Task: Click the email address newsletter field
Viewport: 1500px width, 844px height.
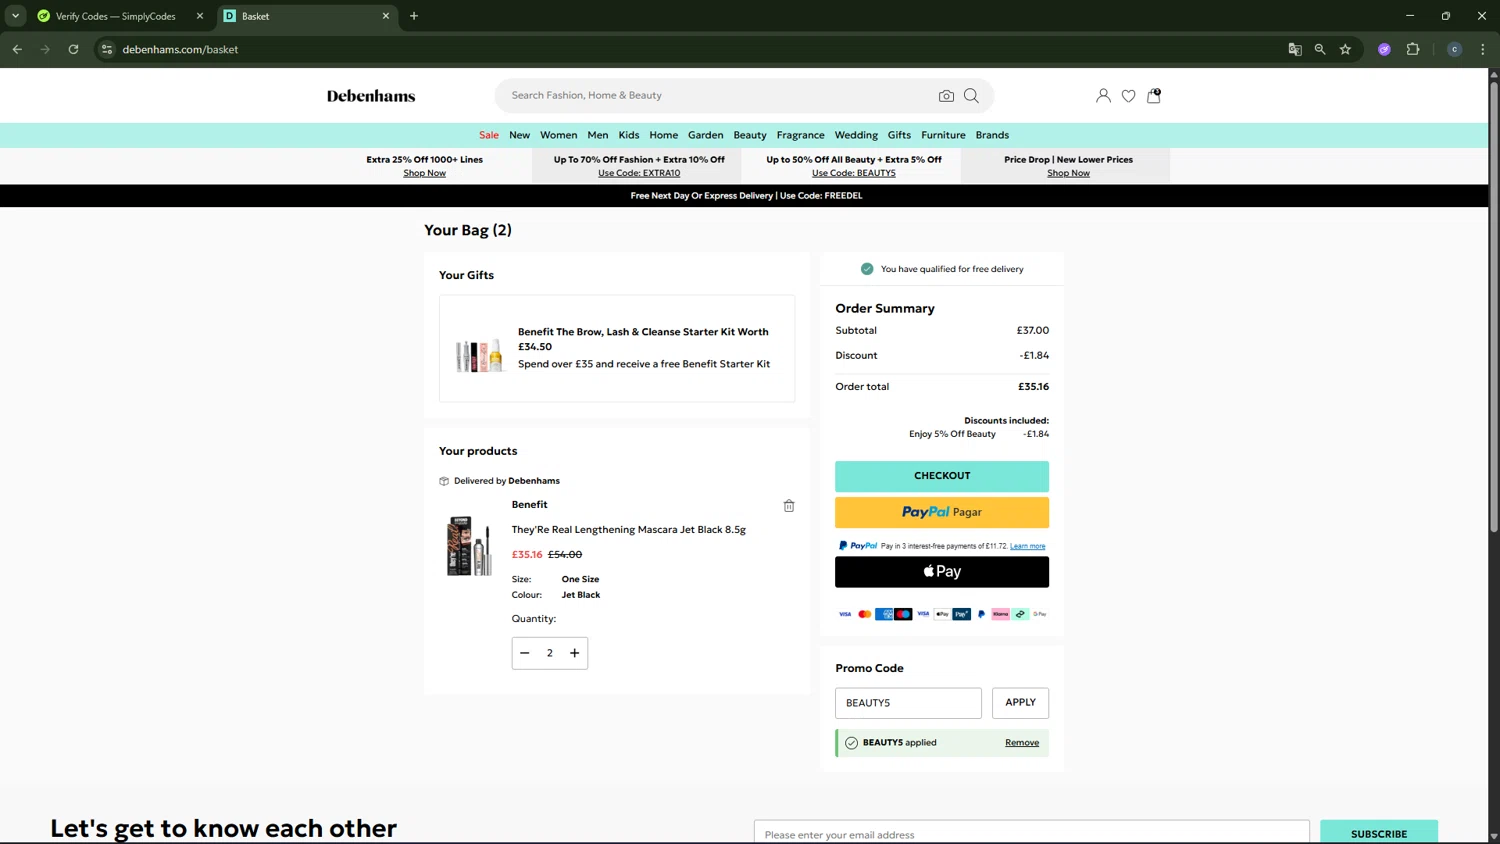Action: tap(1031, 833)
